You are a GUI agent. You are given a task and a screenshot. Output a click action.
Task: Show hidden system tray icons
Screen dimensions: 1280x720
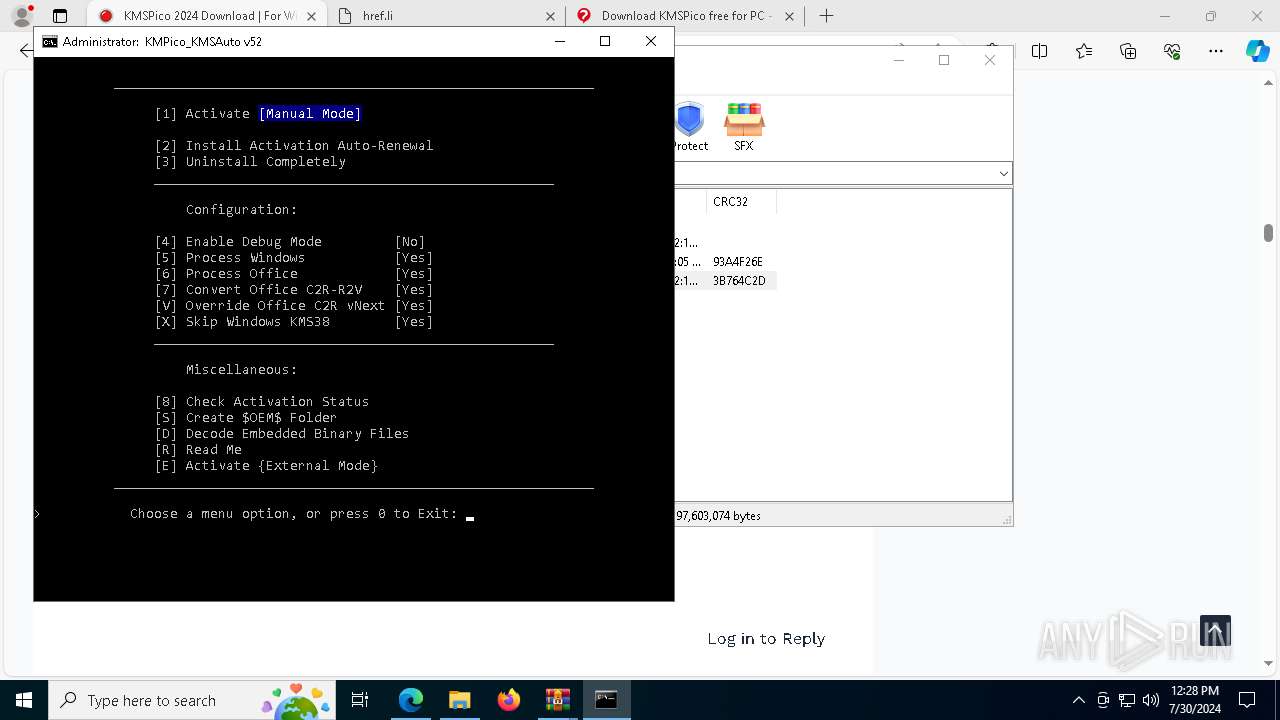click(x=1078, y=700)
